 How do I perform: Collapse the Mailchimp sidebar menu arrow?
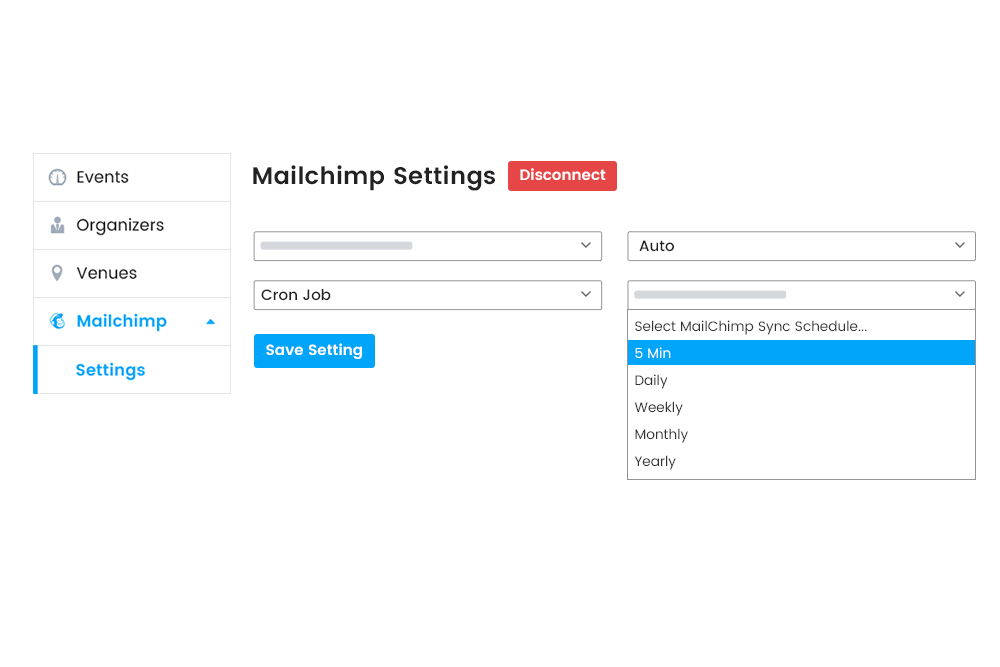(x=210, y=322)
